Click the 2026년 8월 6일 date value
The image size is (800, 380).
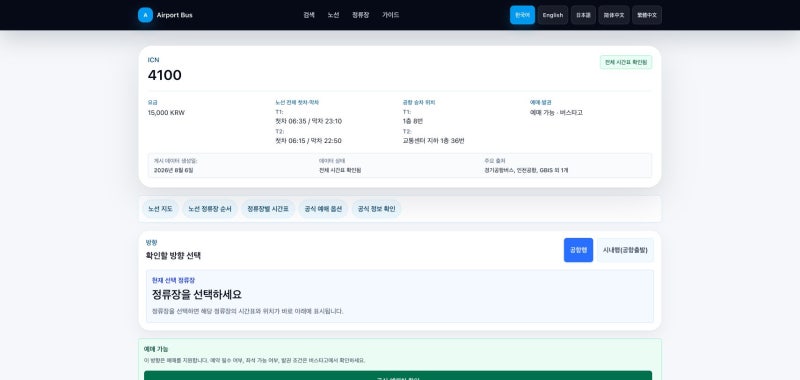coord(173,170)
